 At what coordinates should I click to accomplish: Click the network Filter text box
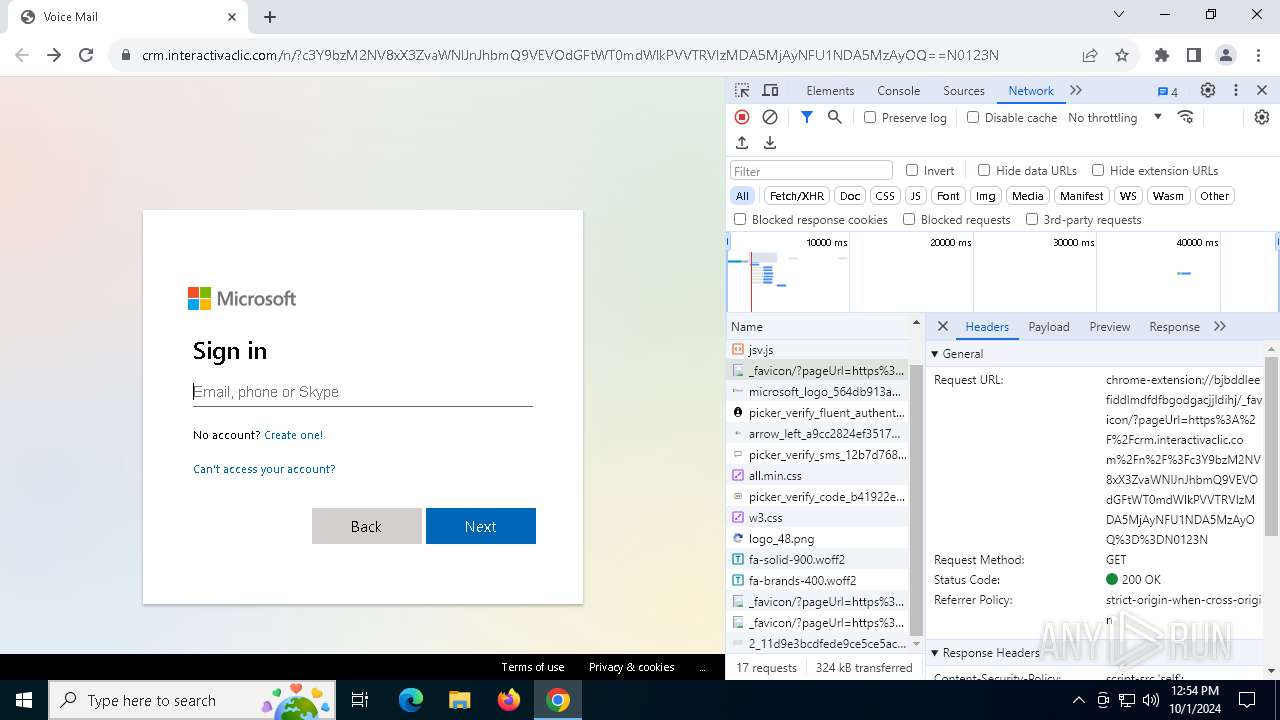tap(811, 171)
